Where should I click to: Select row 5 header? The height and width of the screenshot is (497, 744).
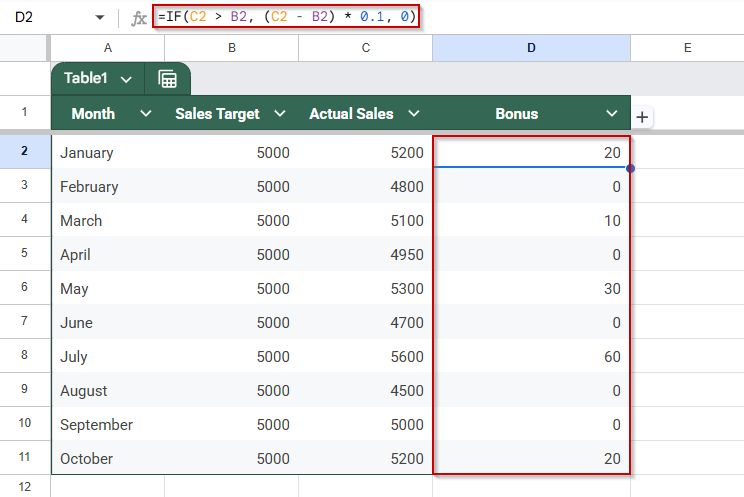pyautogui.click(x=24, y=253)
